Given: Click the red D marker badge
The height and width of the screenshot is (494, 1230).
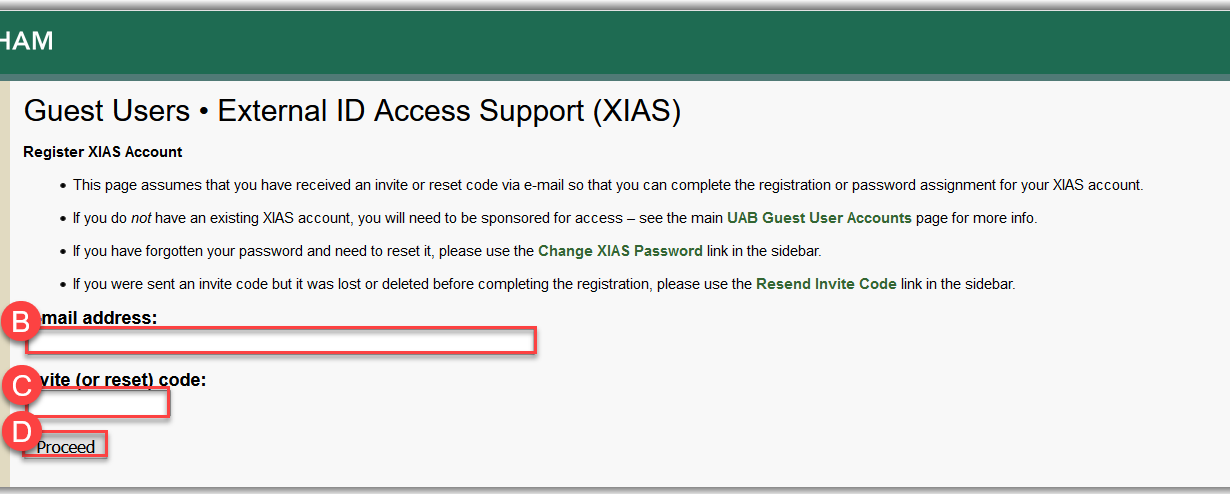Looking at the screenshot, I should coord(20,432).
